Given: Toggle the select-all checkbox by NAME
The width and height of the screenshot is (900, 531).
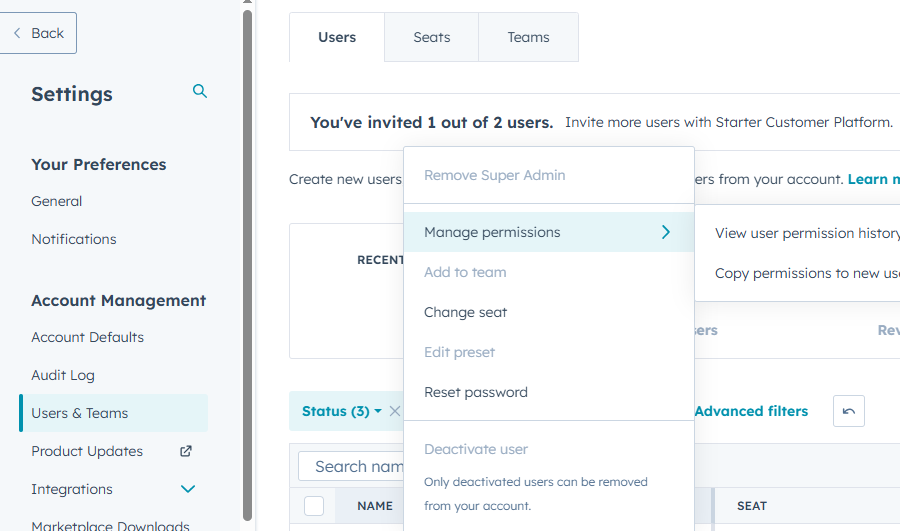Looking at the screenshot, I should click(x=314, y=506).
